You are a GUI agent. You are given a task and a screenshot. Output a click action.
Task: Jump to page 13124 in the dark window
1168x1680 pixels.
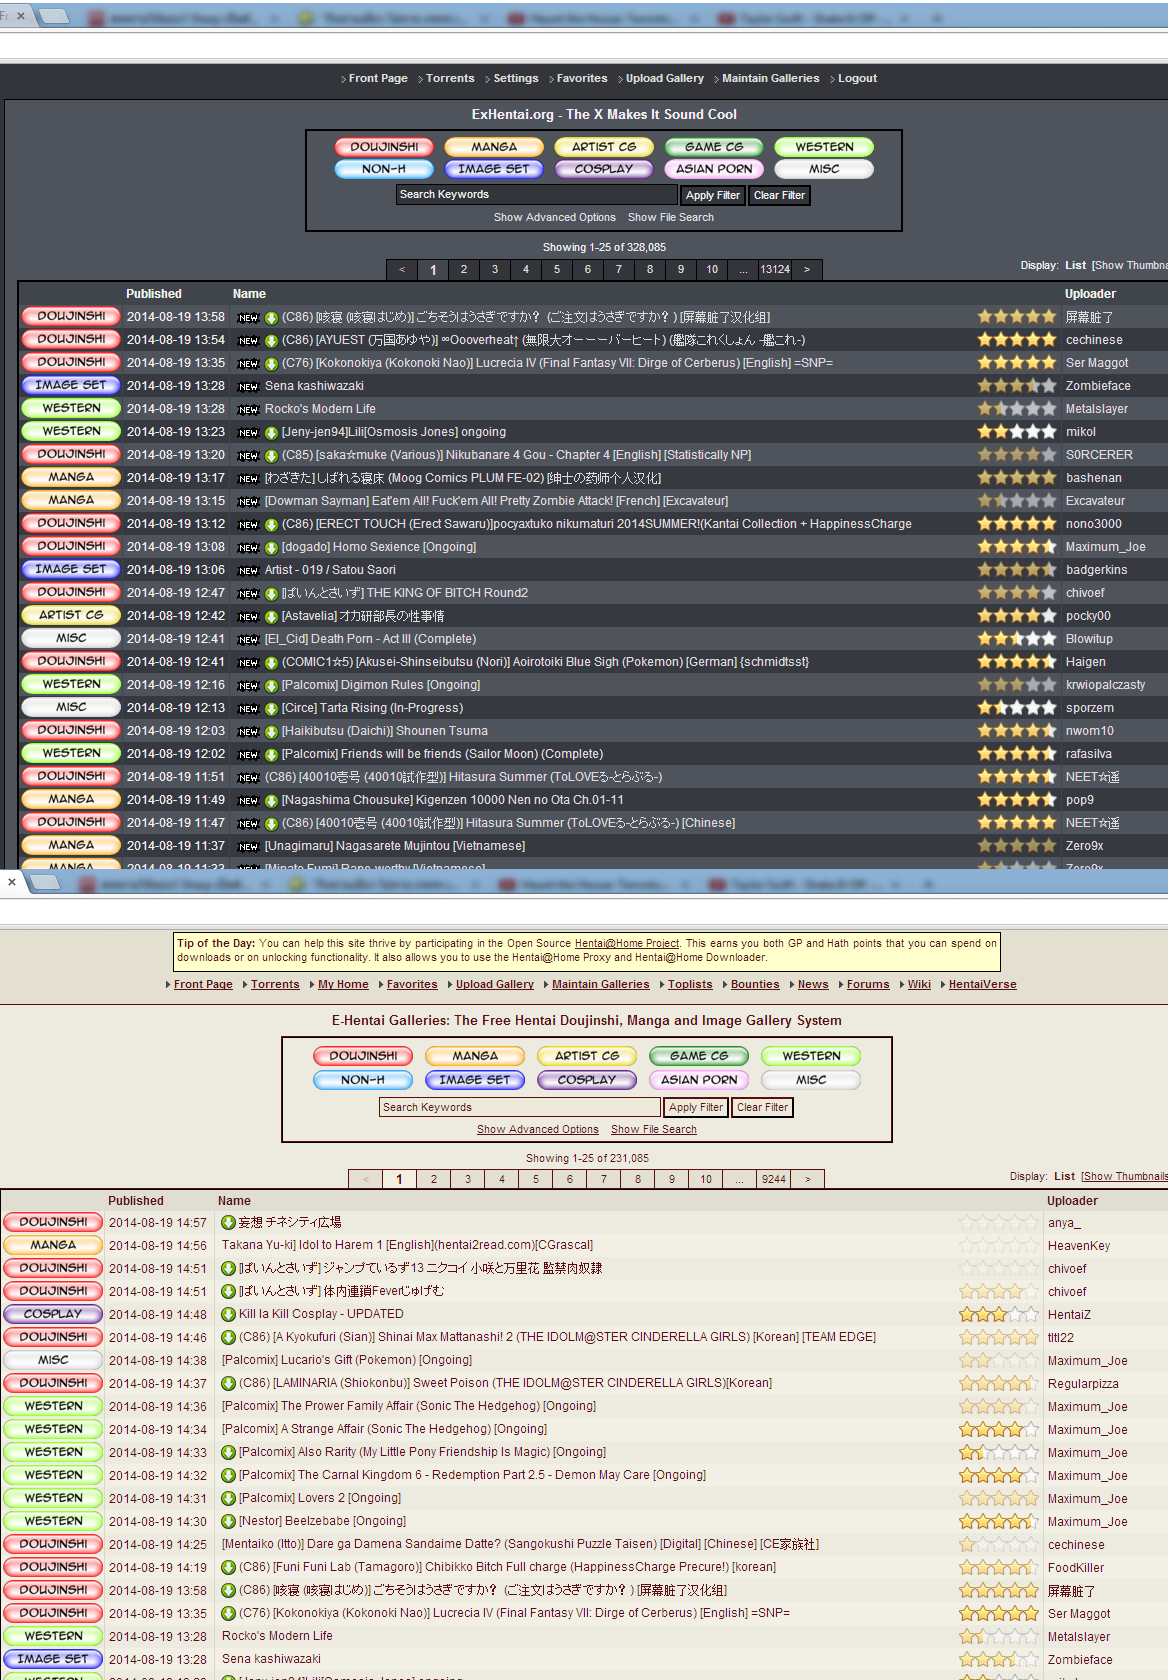[775, 269]
